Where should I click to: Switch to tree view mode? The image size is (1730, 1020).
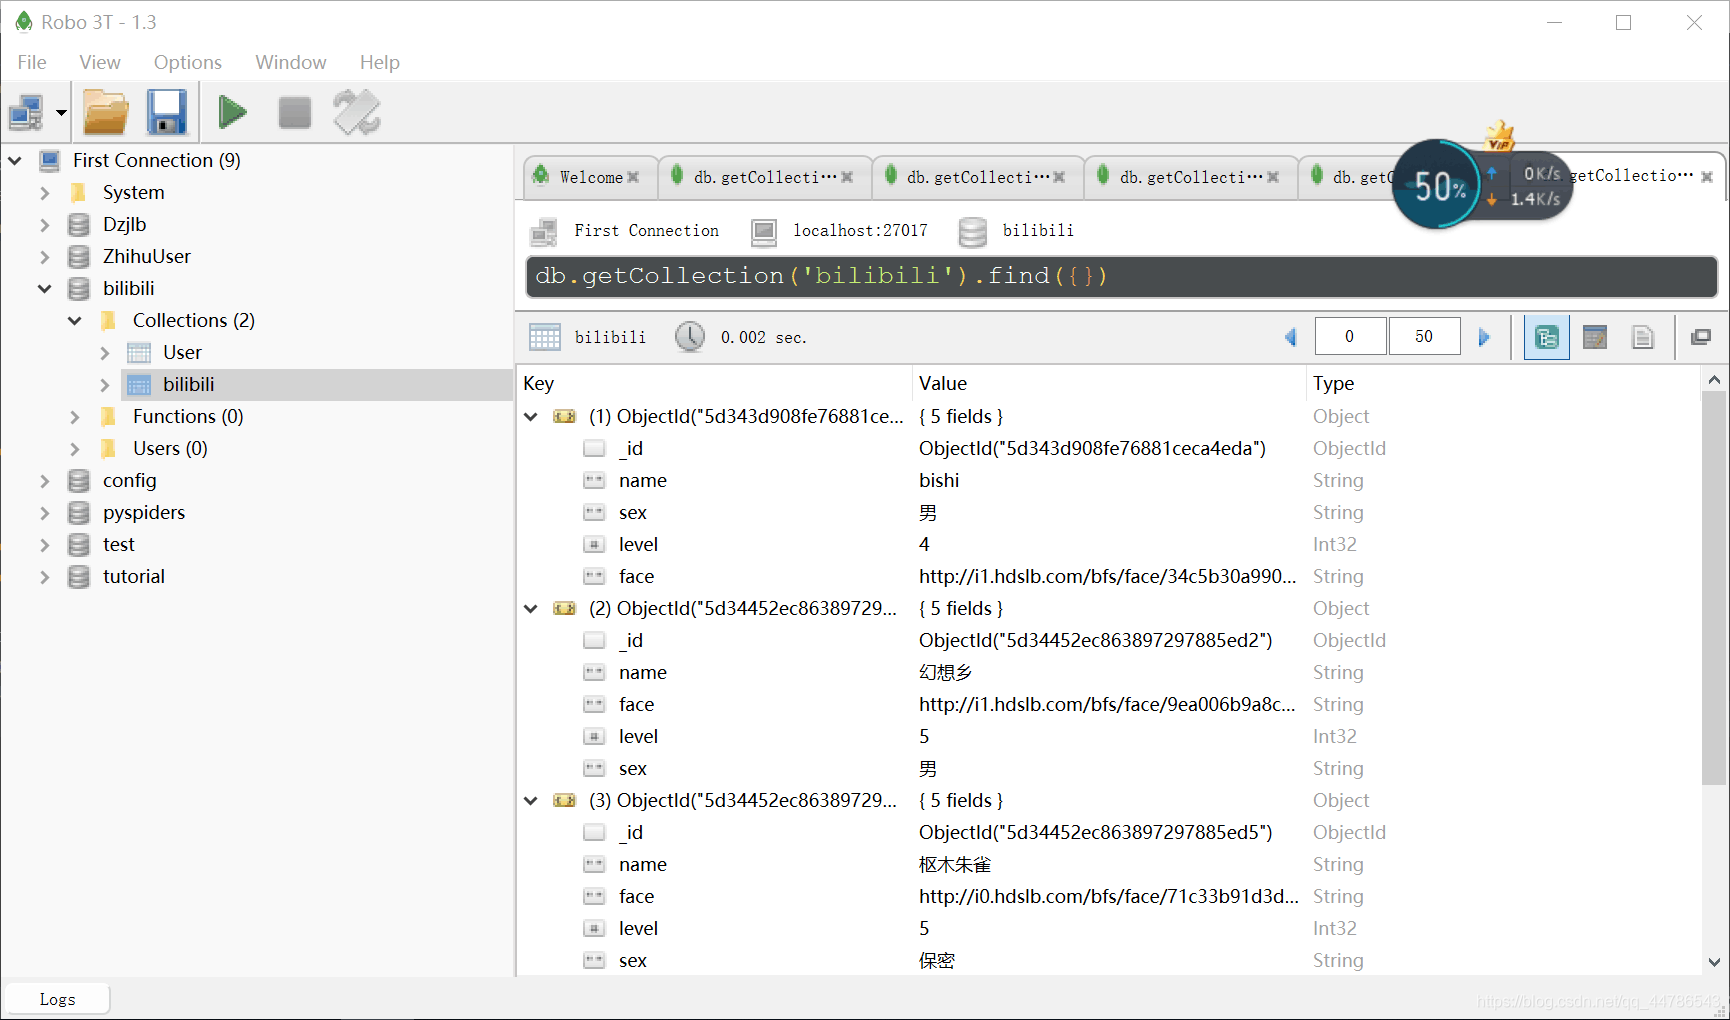point(1546,337)
